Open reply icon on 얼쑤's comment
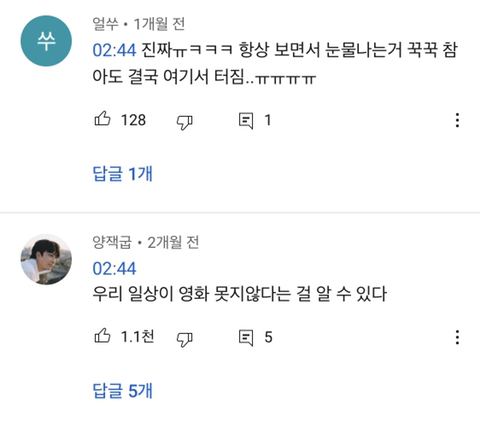Image resolution: width=480 pixels, height=424 pixels. pyautogui.click(x=246, y=121)
